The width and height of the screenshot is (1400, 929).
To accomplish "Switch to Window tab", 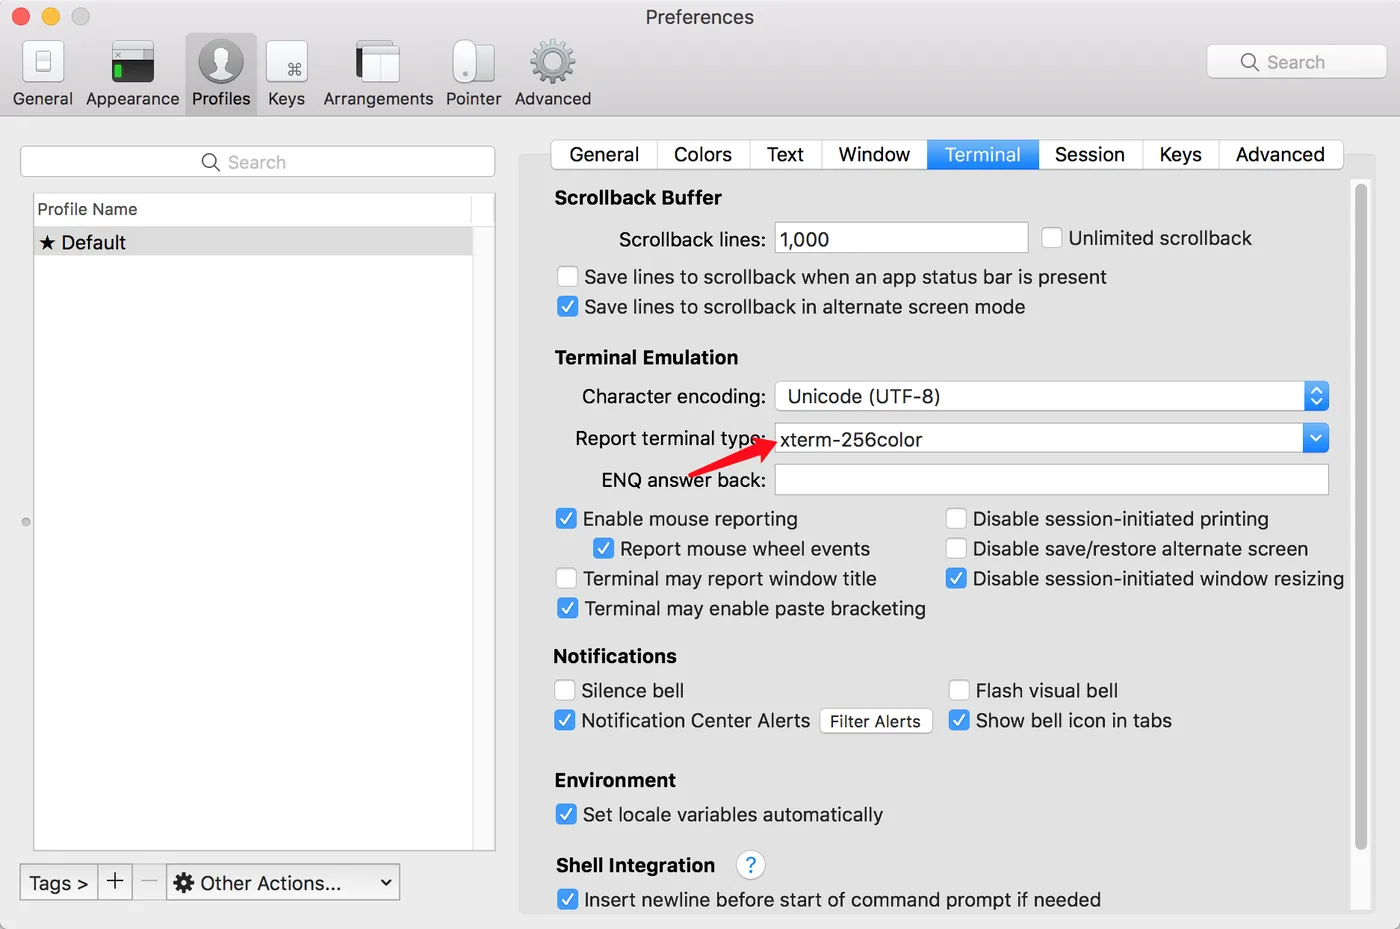I will [874, 154].
